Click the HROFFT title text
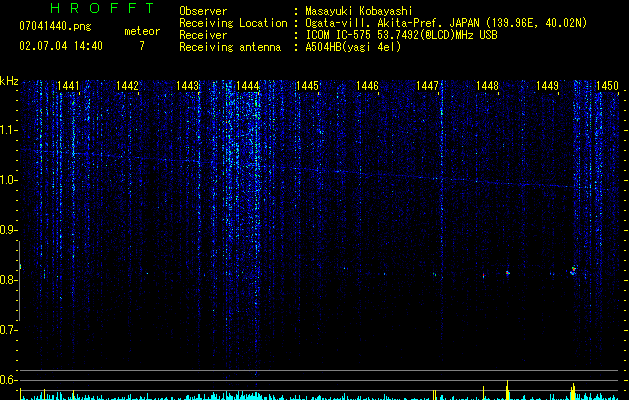This screenshot has width=629, height=400. click(x=102, y=8)
